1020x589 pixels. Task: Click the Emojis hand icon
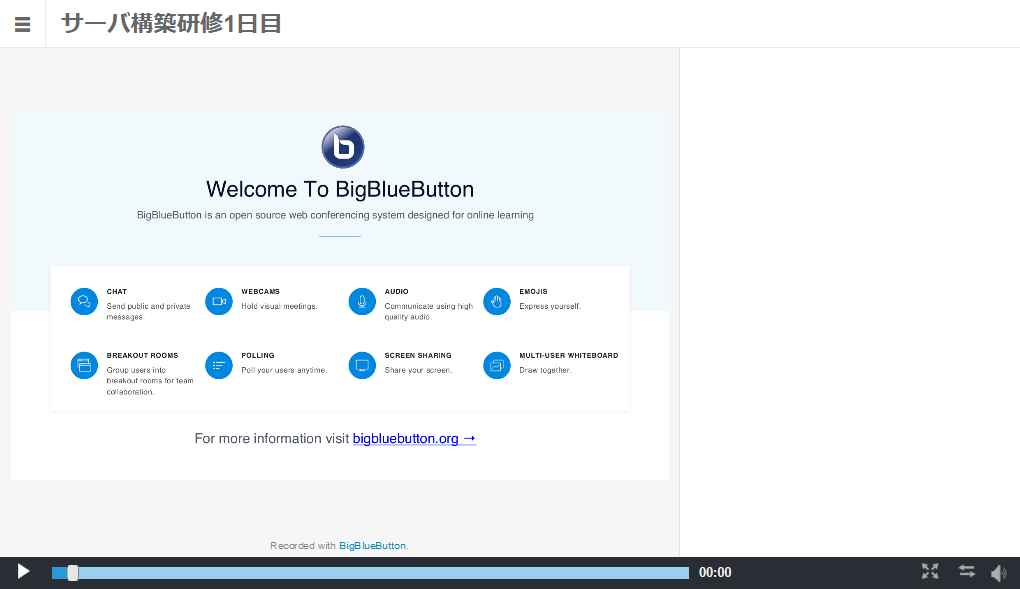(497, 301)
